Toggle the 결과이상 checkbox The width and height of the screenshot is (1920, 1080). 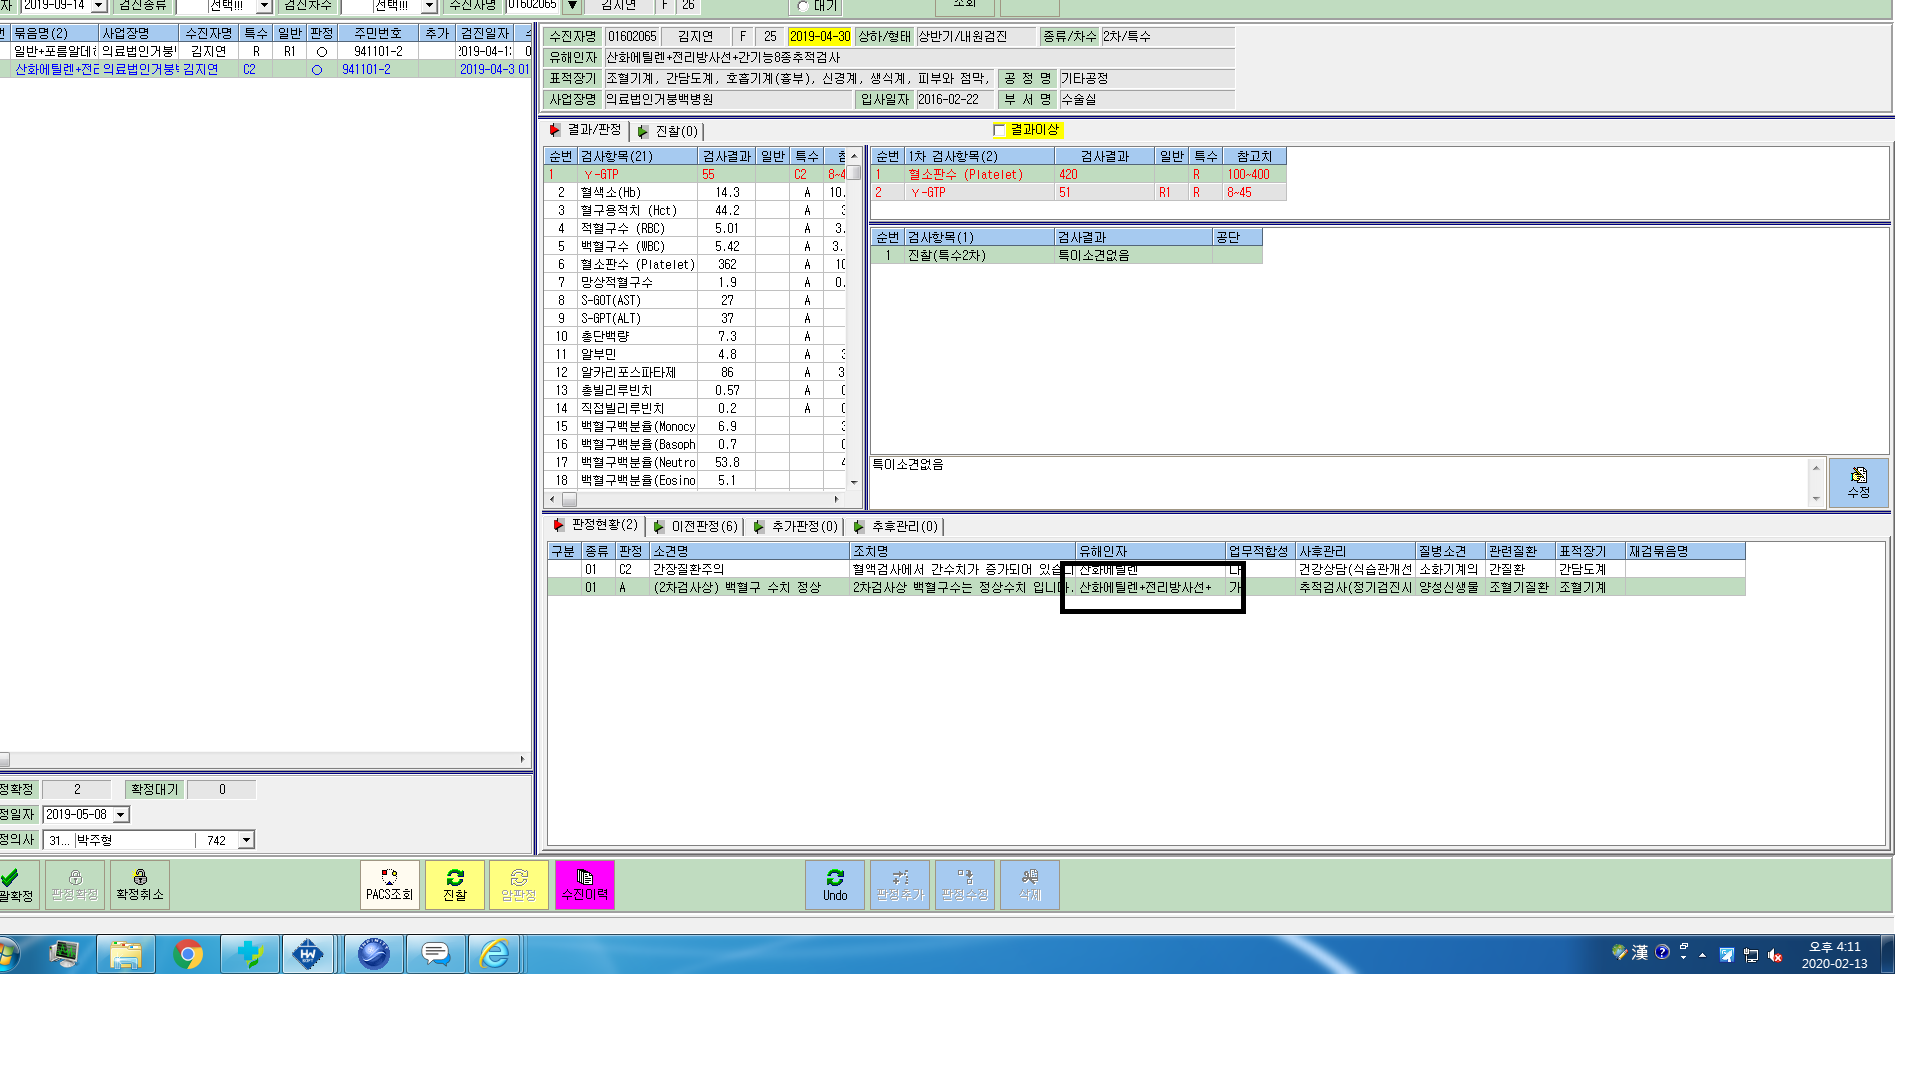pos(999,130)
